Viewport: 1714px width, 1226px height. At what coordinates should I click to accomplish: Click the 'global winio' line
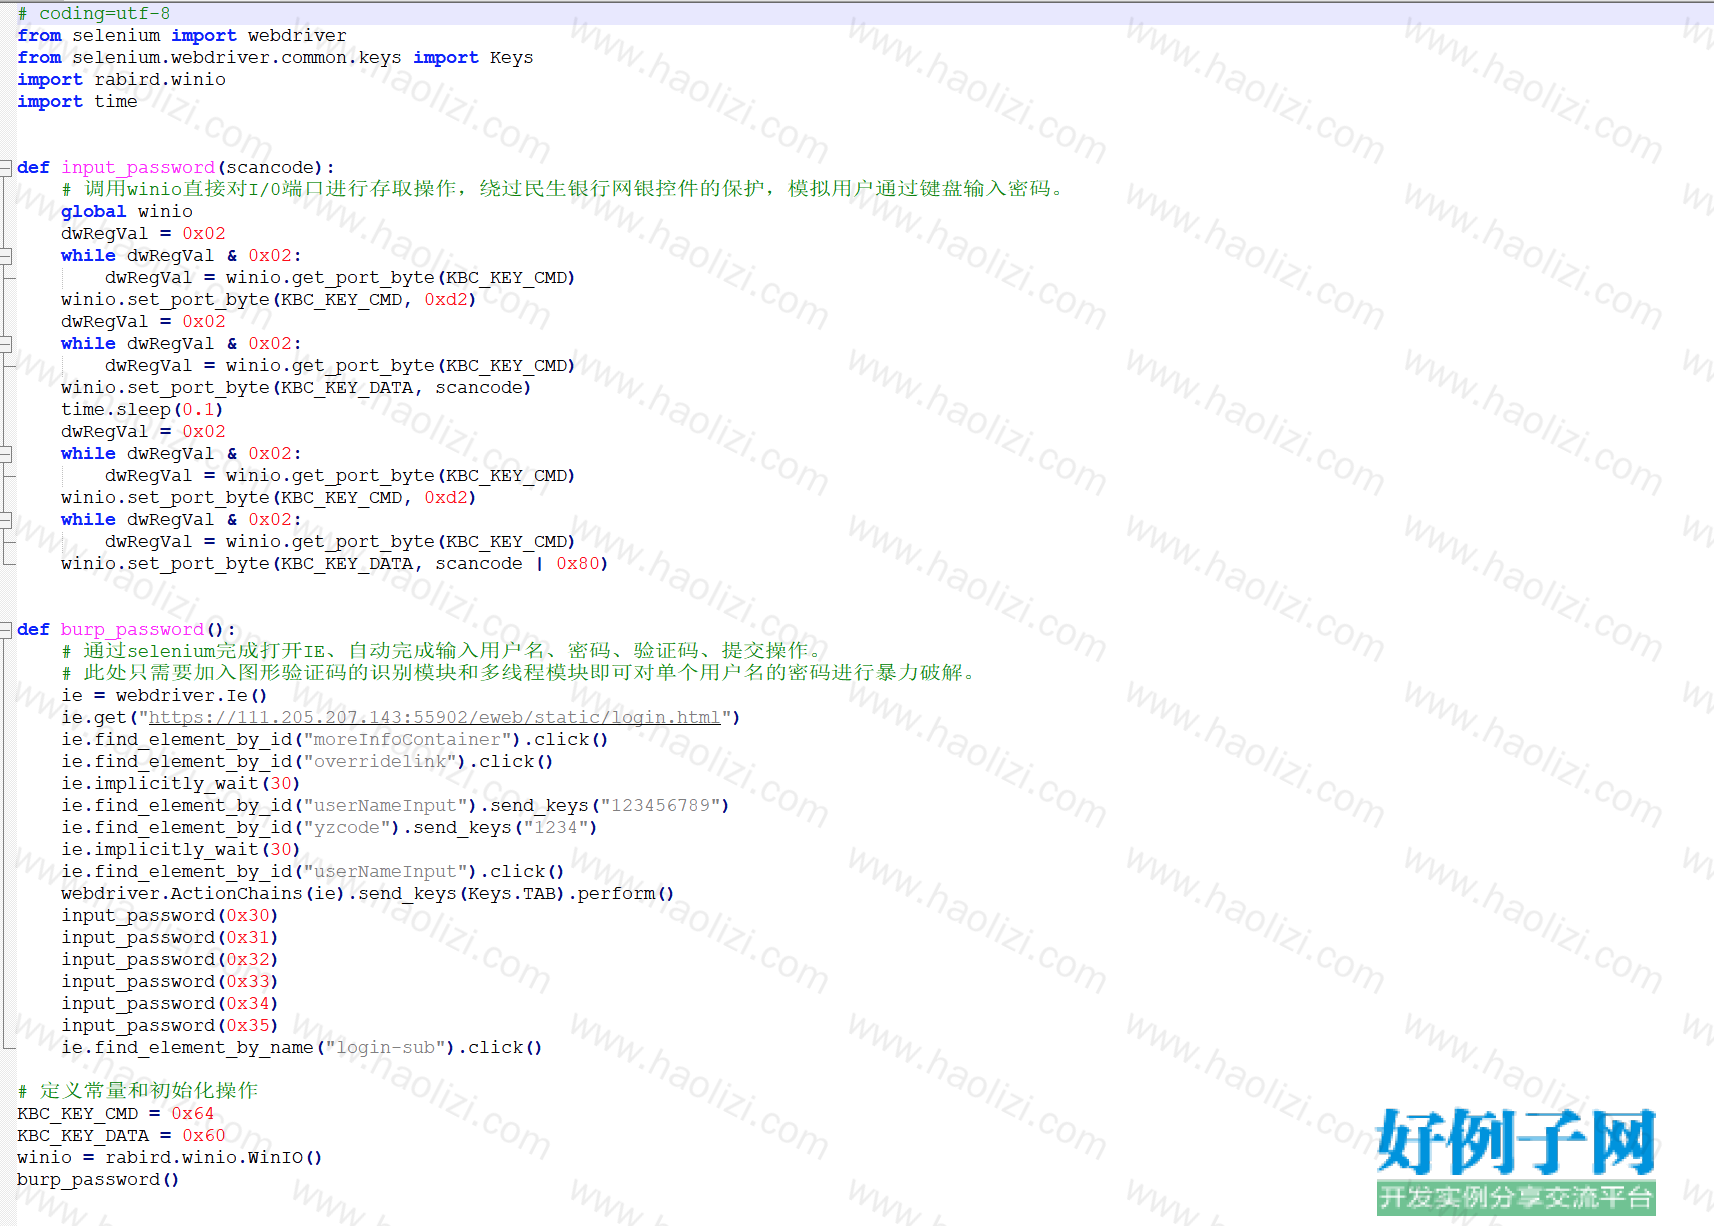[127, 211]
